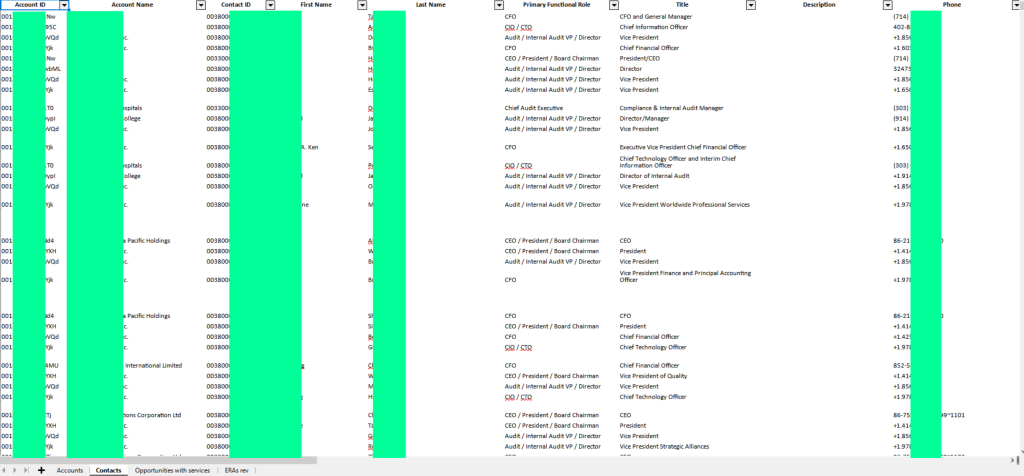
Task: Select 'Vice President Strategic Alliances' cell
Action: pyautogui.click(x=664, y=447)
